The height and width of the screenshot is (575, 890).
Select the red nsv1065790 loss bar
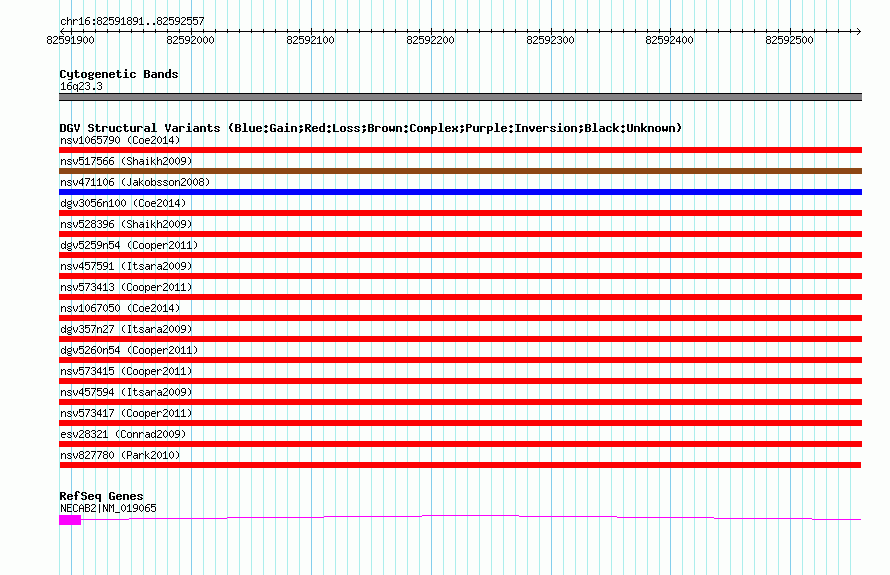pos(460,150)
